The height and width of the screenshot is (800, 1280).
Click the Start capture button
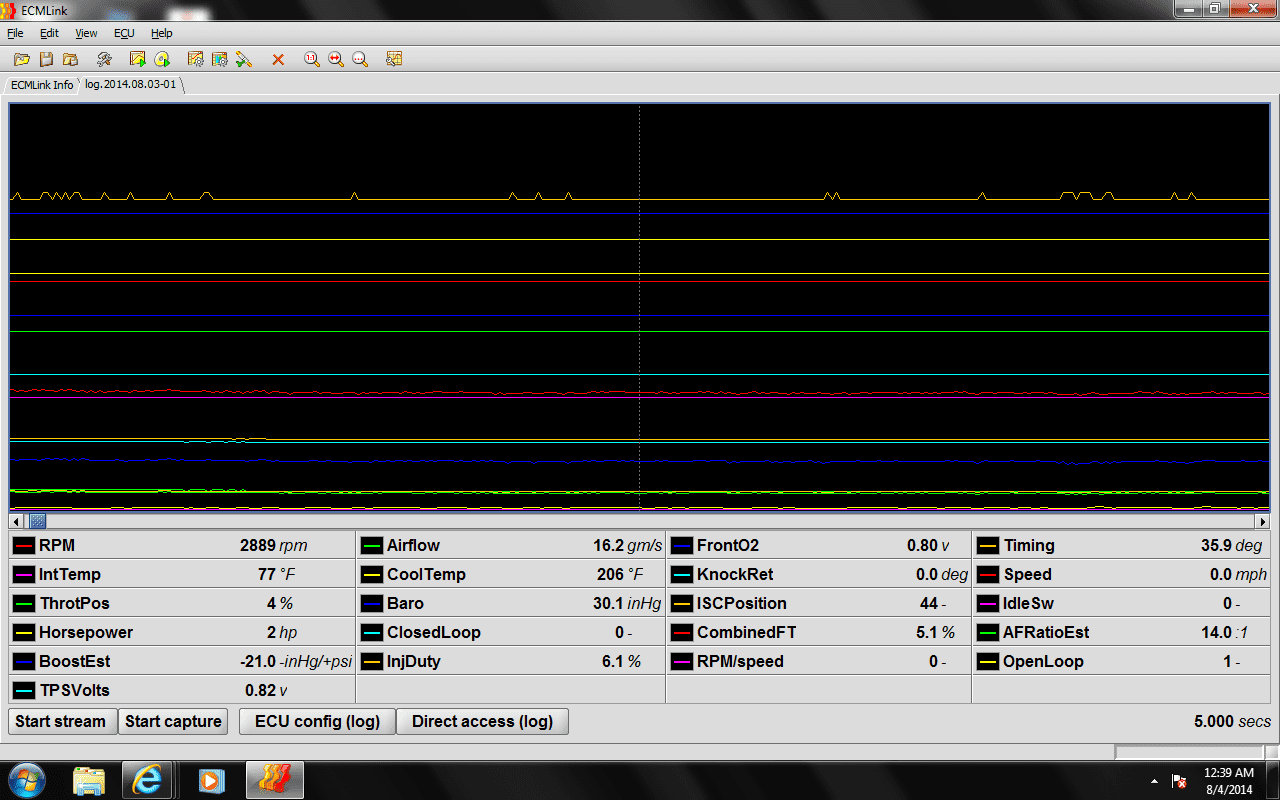pyautogui.click(x=173, y=721)
